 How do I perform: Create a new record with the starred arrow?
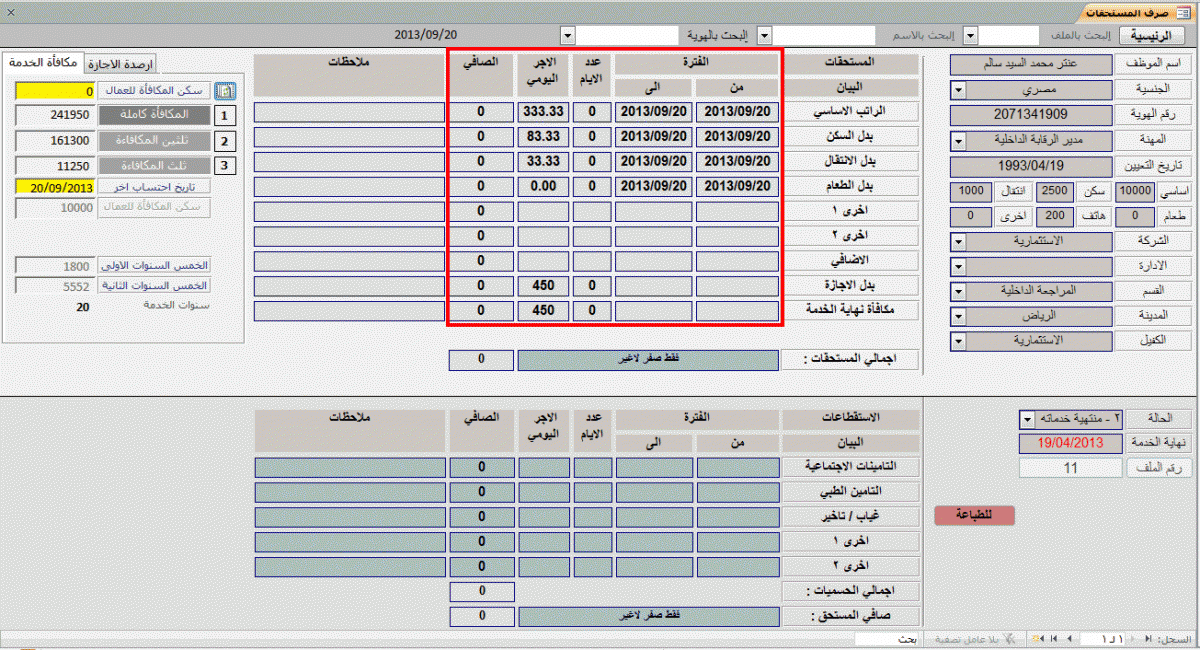pyautogui.click(x=1038, y=638)
